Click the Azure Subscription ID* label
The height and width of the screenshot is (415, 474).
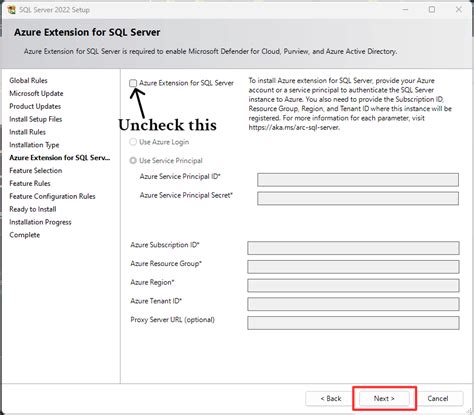pyautogui.click(x=165, y=245)
